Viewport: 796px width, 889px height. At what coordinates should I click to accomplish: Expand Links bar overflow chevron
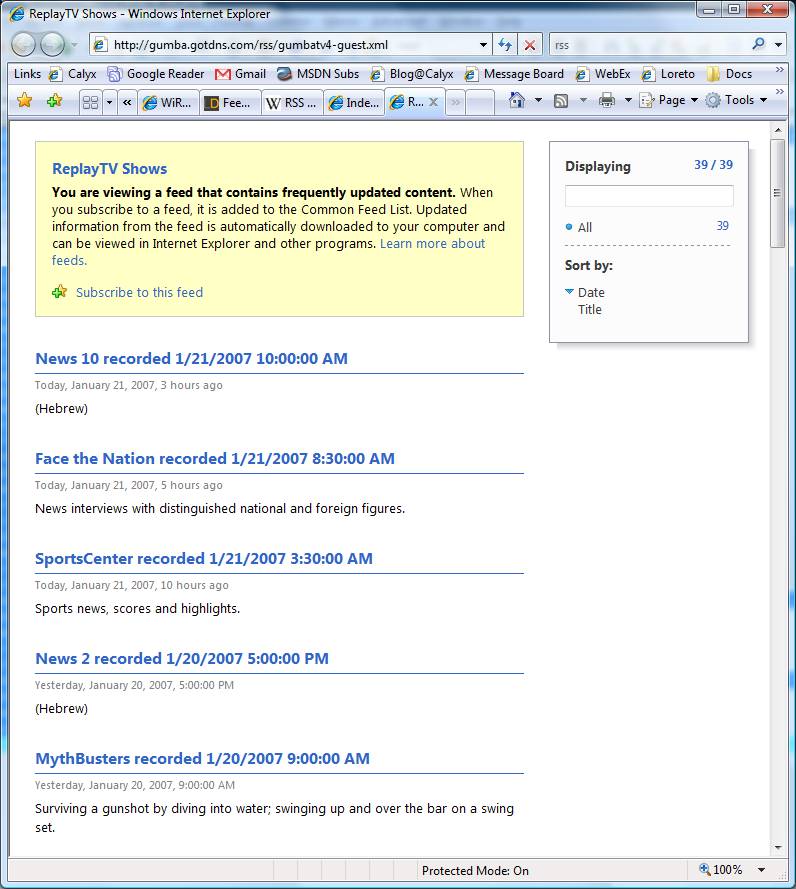point(780,70)
